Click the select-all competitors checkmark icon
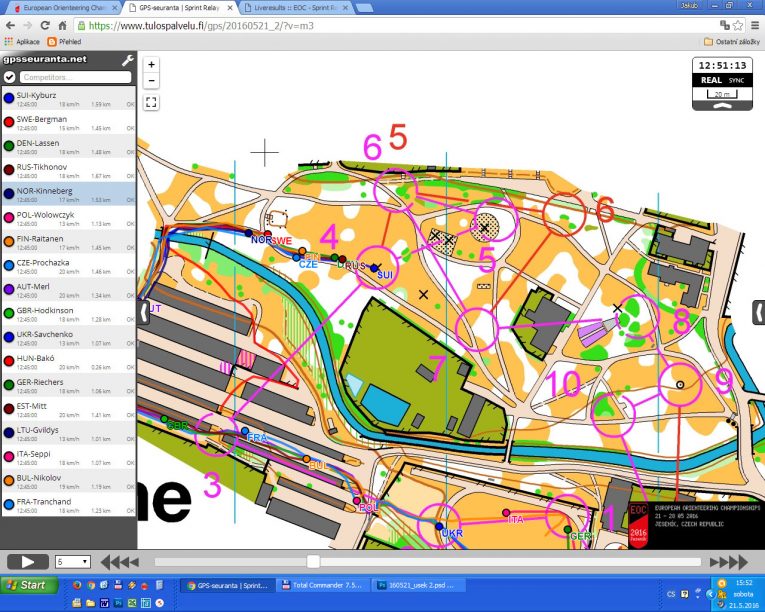 tap(9, 77)
